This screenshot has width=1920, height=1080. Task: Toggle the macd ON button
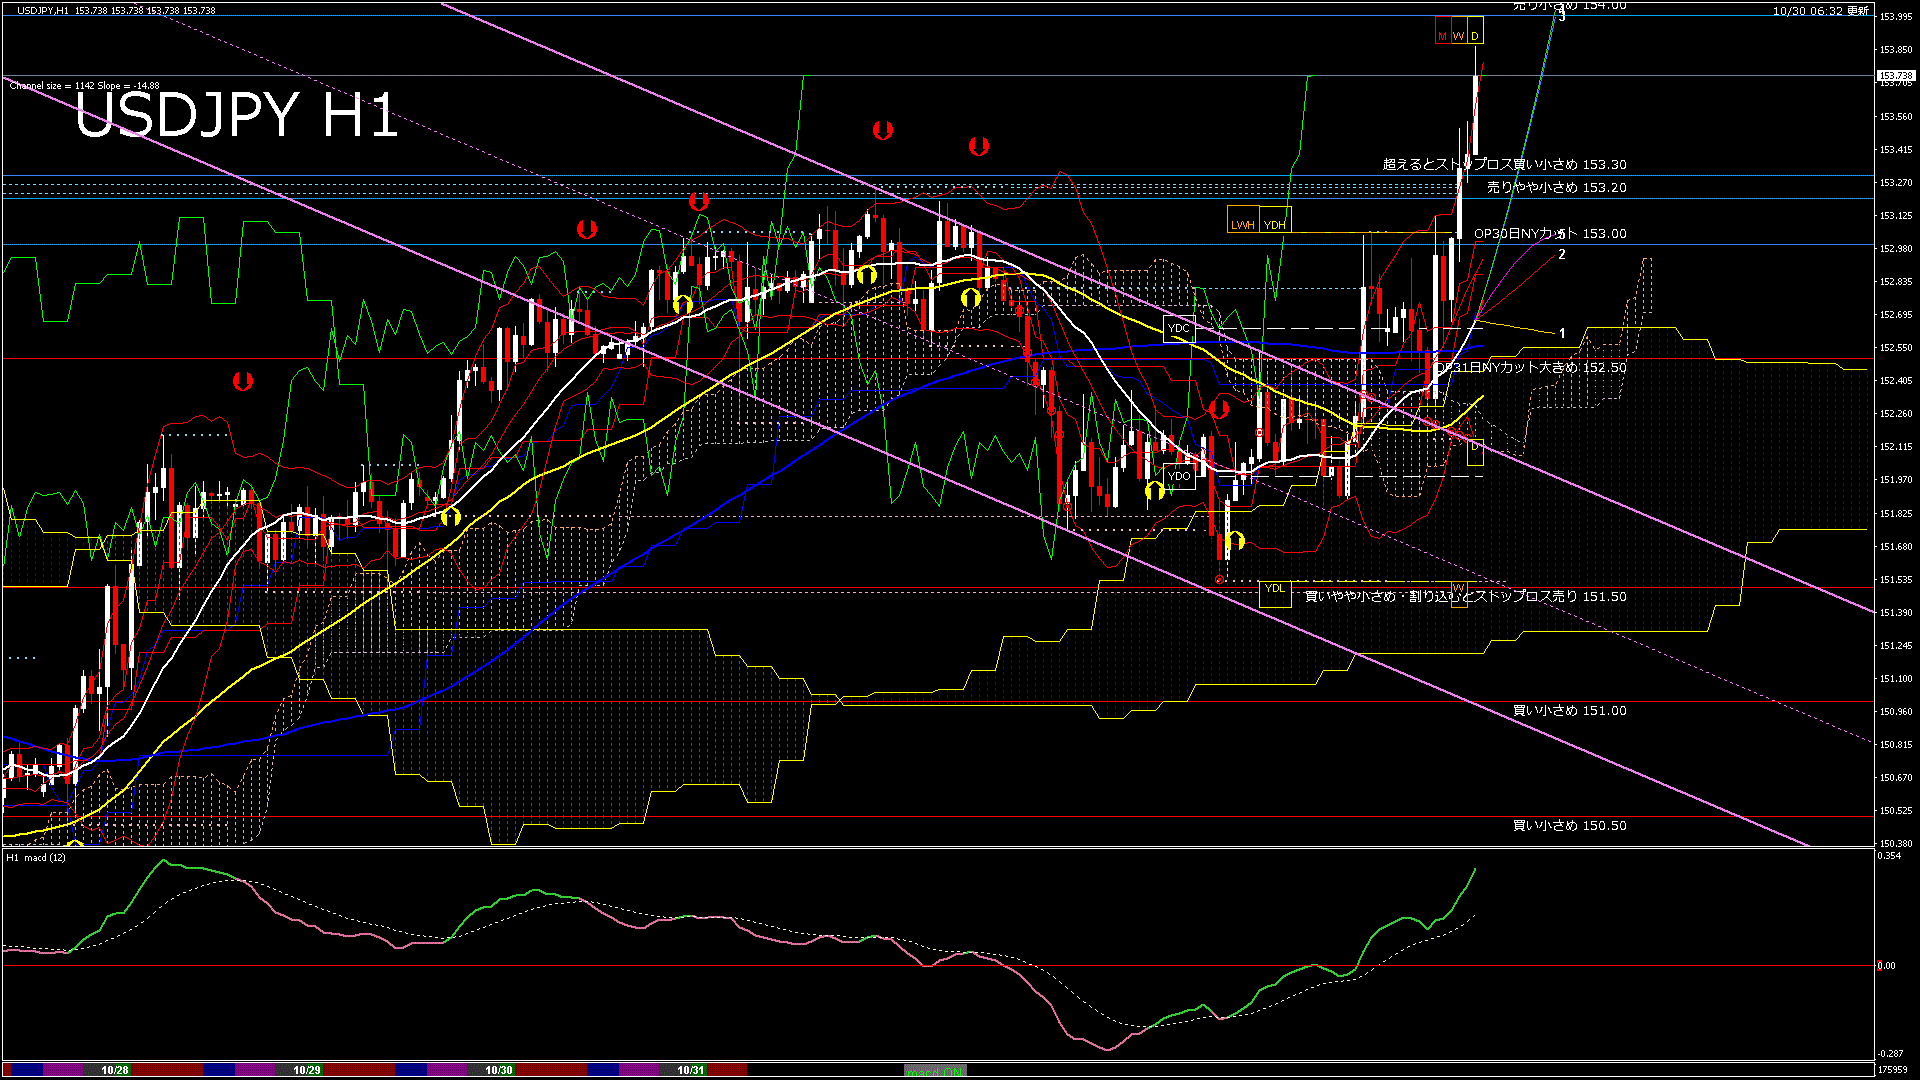936,1071
